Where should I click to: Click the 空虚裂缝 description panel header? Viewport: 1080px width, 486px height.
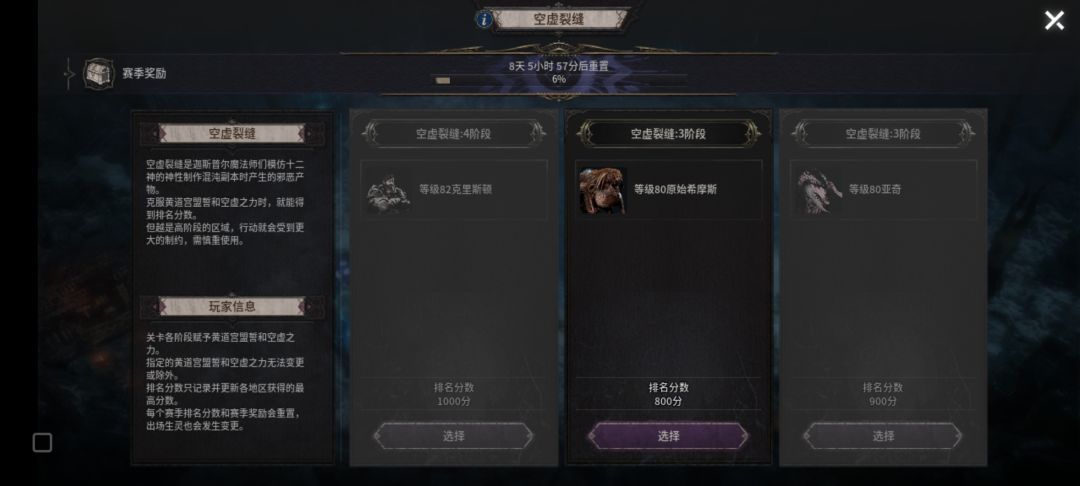[232, 133]
